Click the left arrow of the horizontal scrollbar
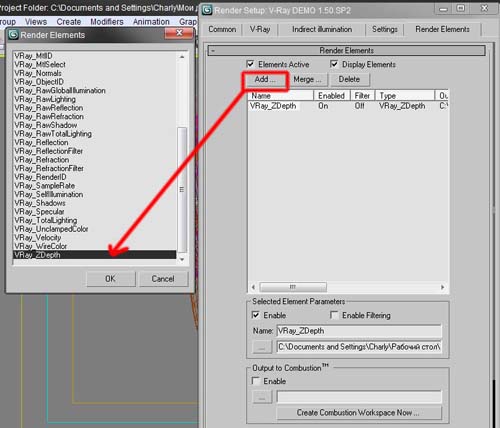 253,287
